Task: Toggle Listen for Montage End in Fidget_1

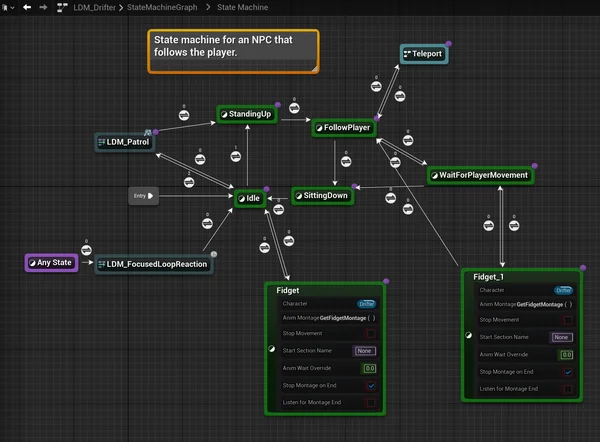Action: [x=568, y=389]
